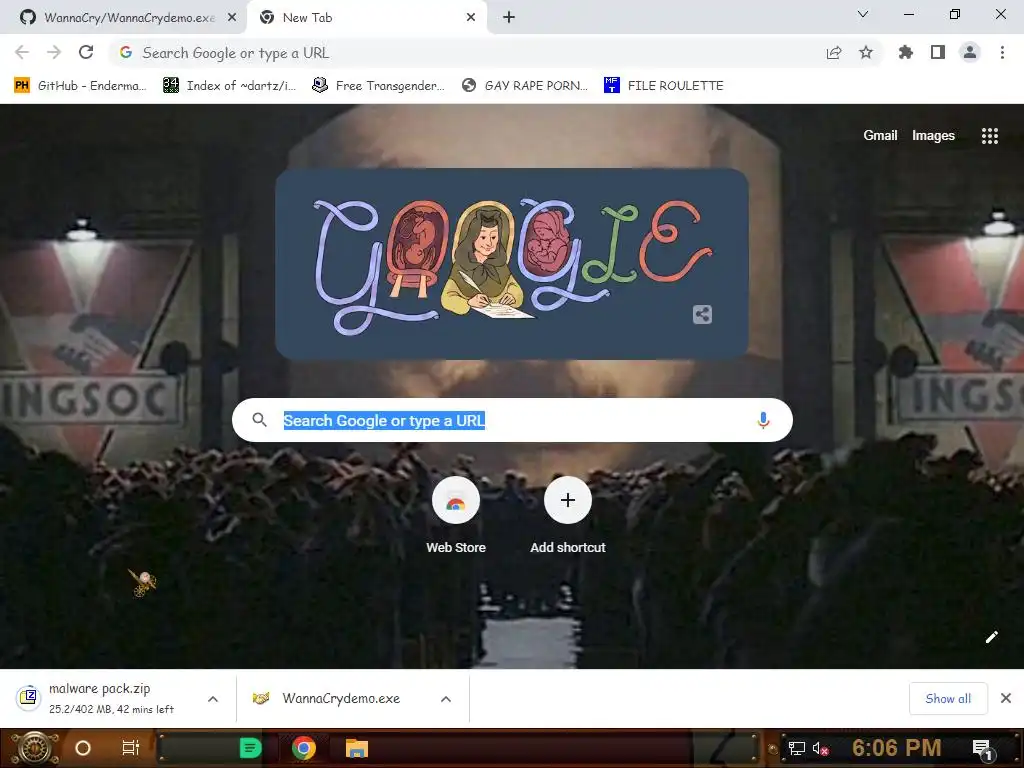This screenshot has width=1024, height=768.
Task: Unmute the volume tray icon
Action: (x=820, y=748)
